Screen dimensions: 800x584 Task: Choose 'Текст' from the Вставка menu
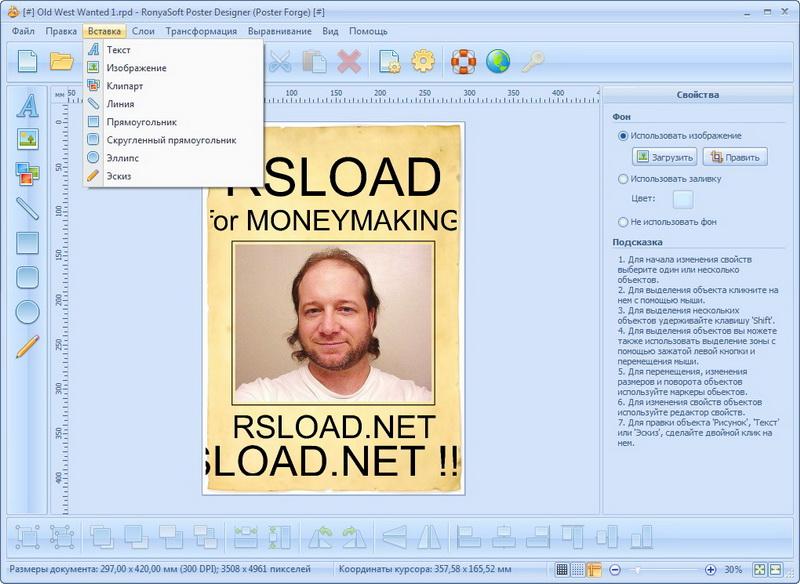173,49
